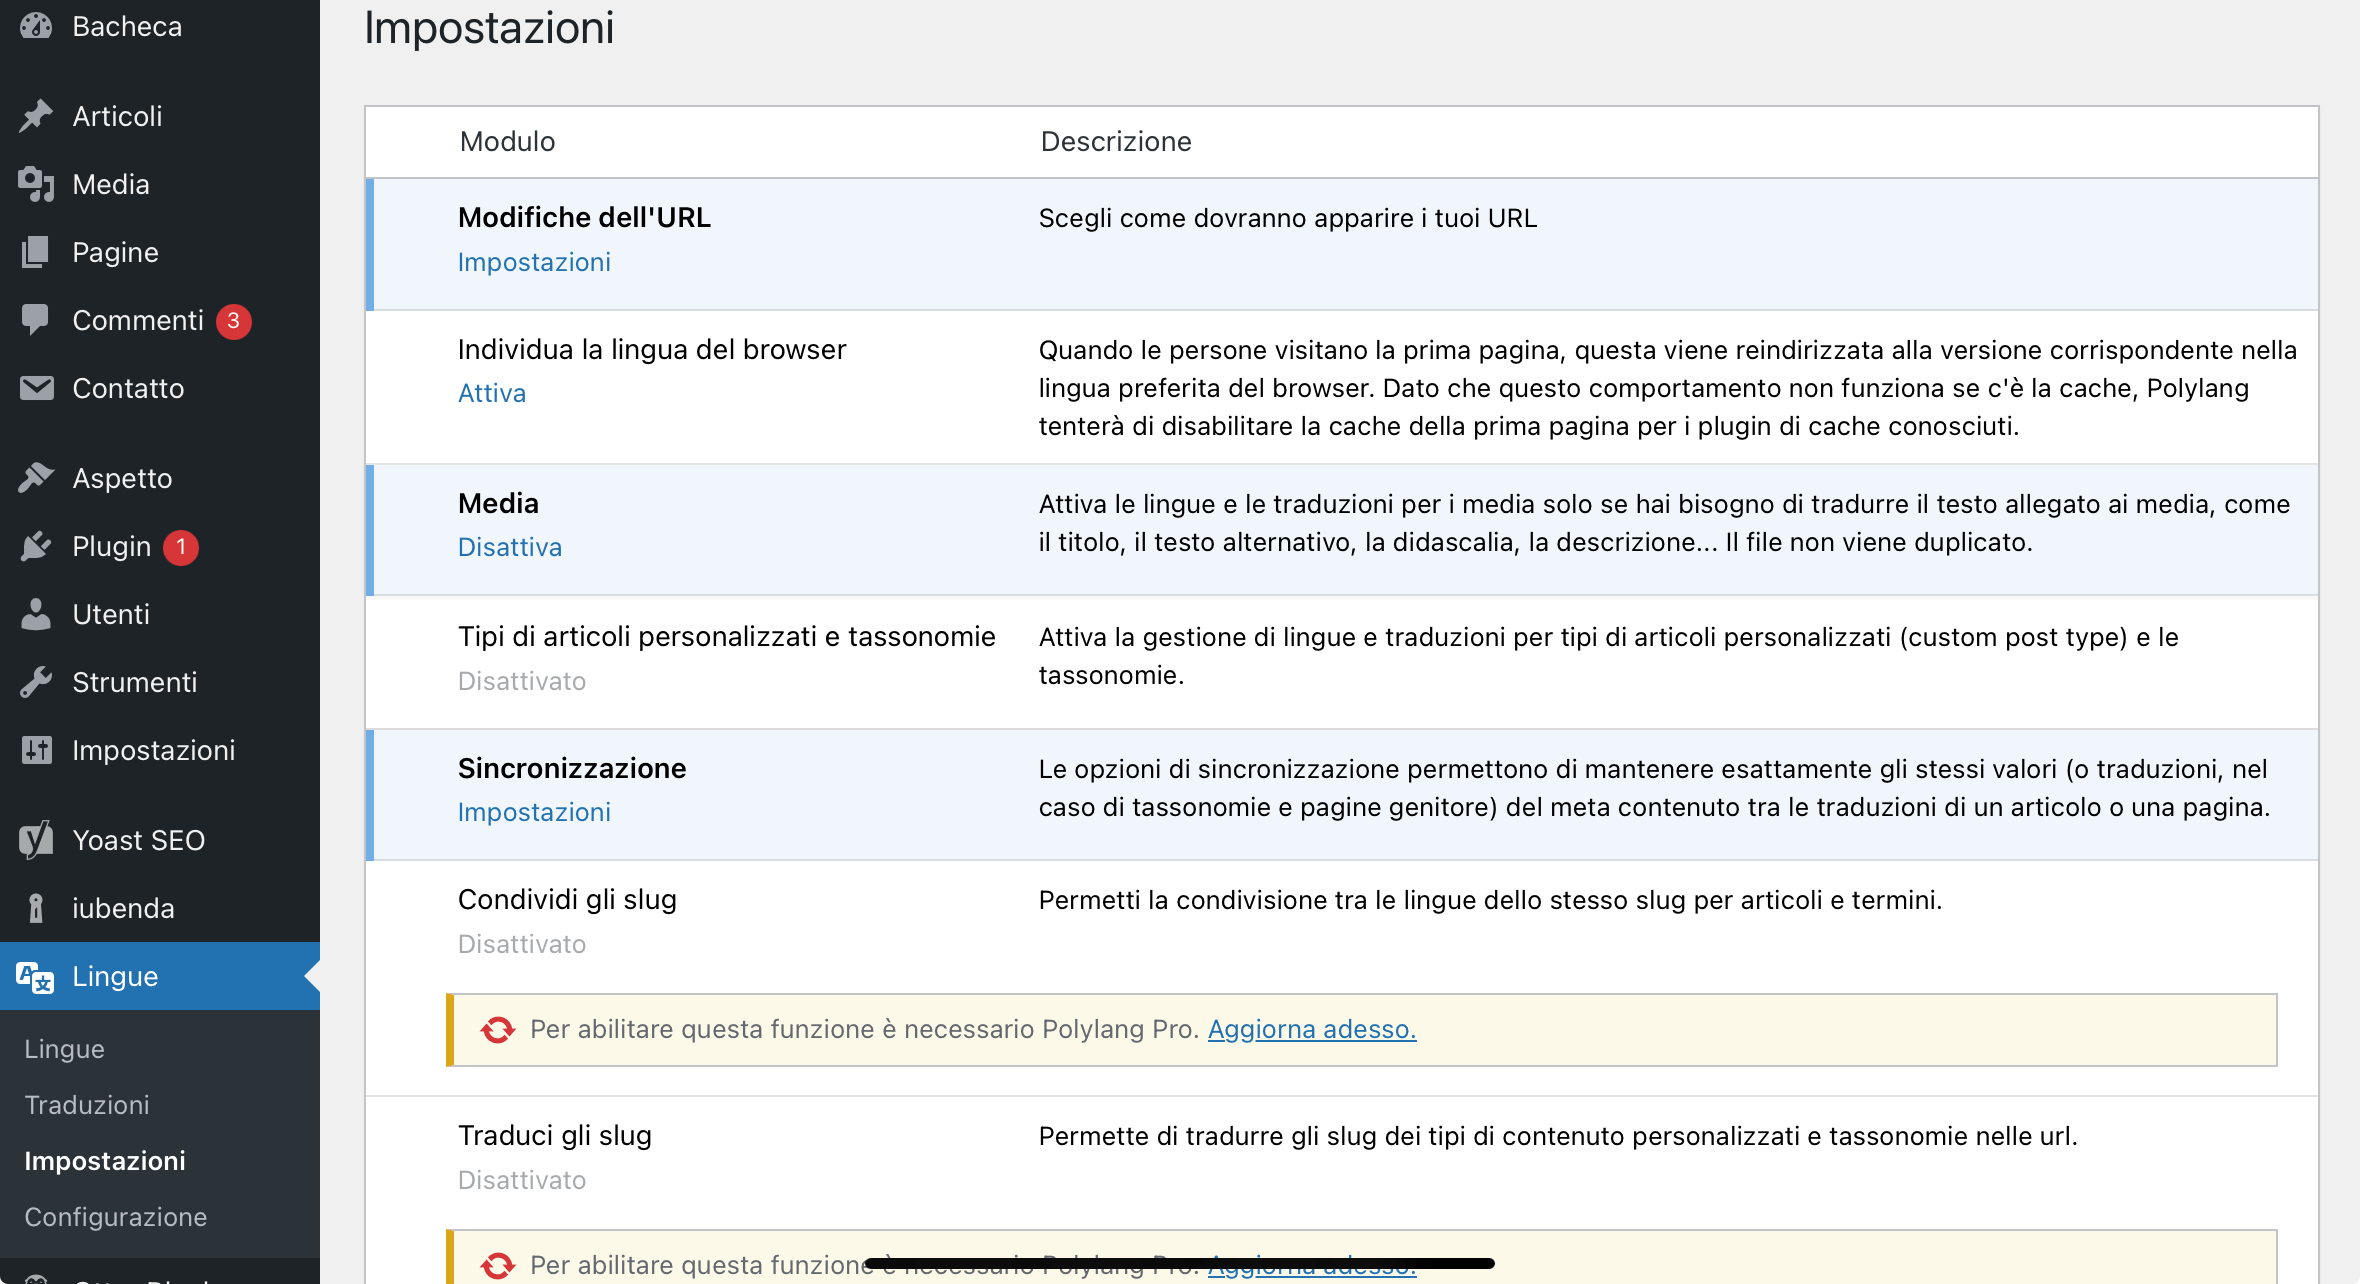Click the Articoli pin icon
The height and width of the screenshot is (1284, 2360).
36,116
